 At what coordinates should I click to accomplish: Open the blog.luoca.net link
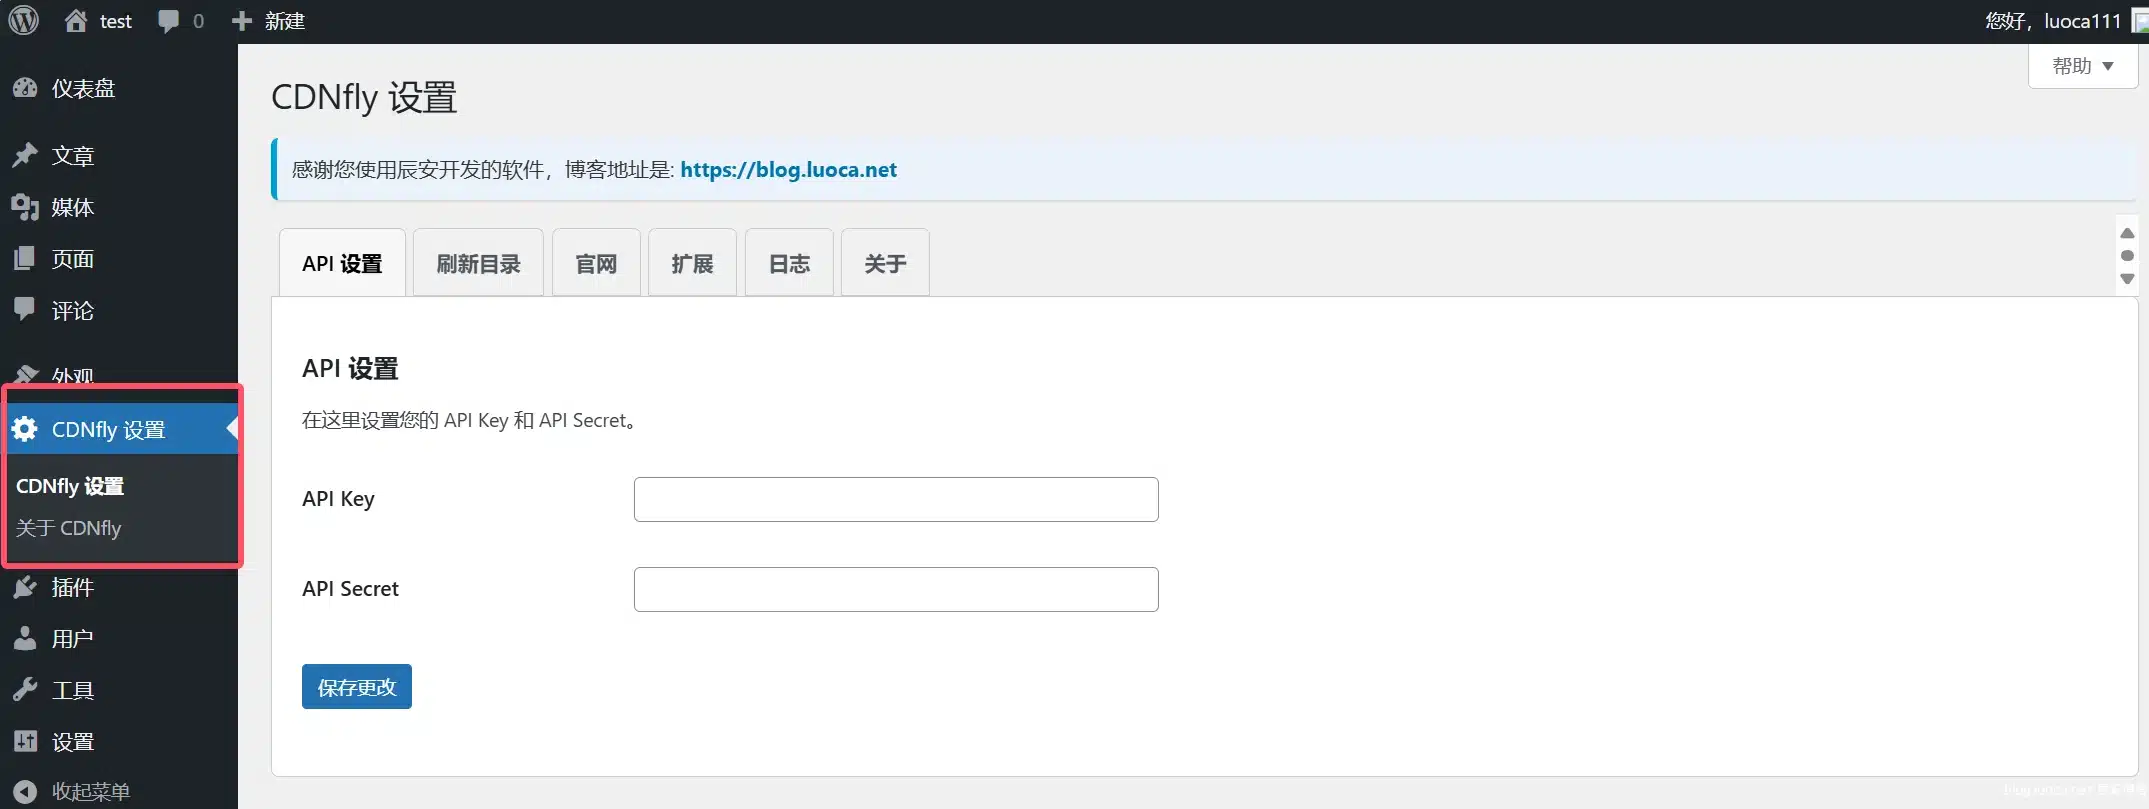(x=788, y=170)
